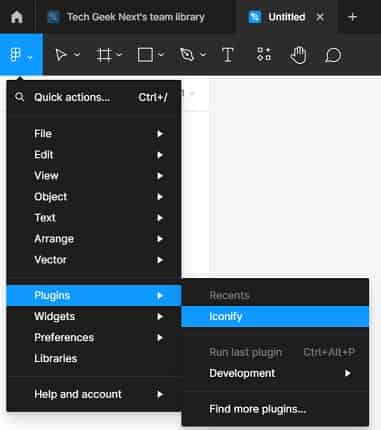Open the Figma main menu button
This screenshot has height=430, width=381.
[x=21, y=54]
